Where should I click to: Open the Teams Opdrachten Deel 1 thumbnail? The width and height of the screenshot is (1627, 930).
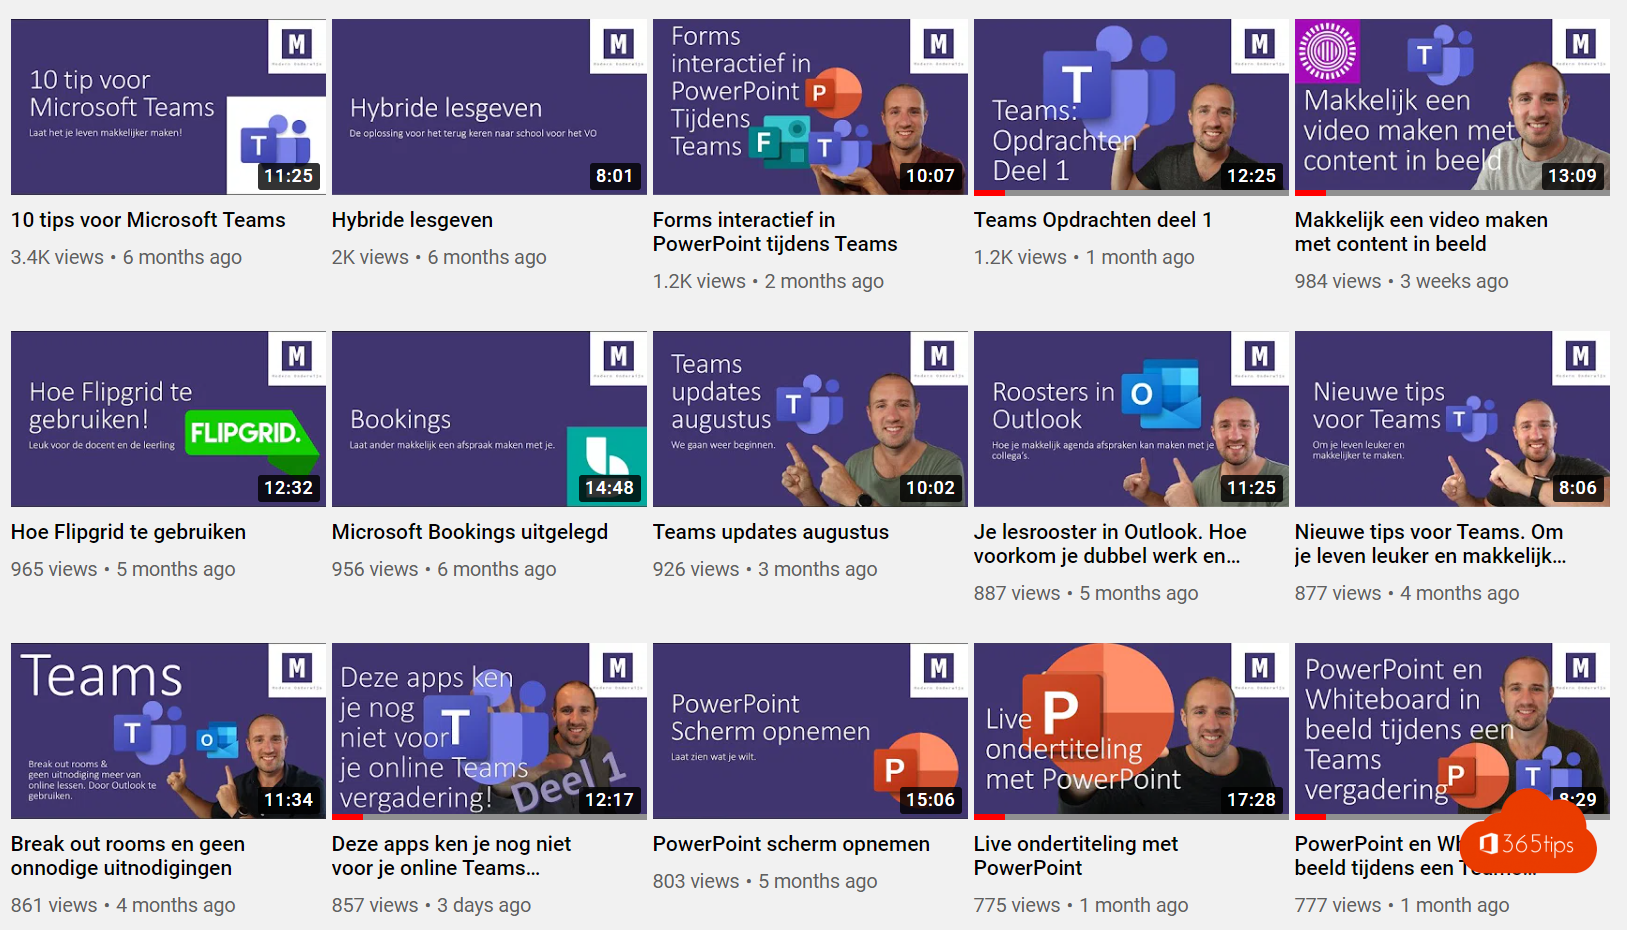point(1131,107)
